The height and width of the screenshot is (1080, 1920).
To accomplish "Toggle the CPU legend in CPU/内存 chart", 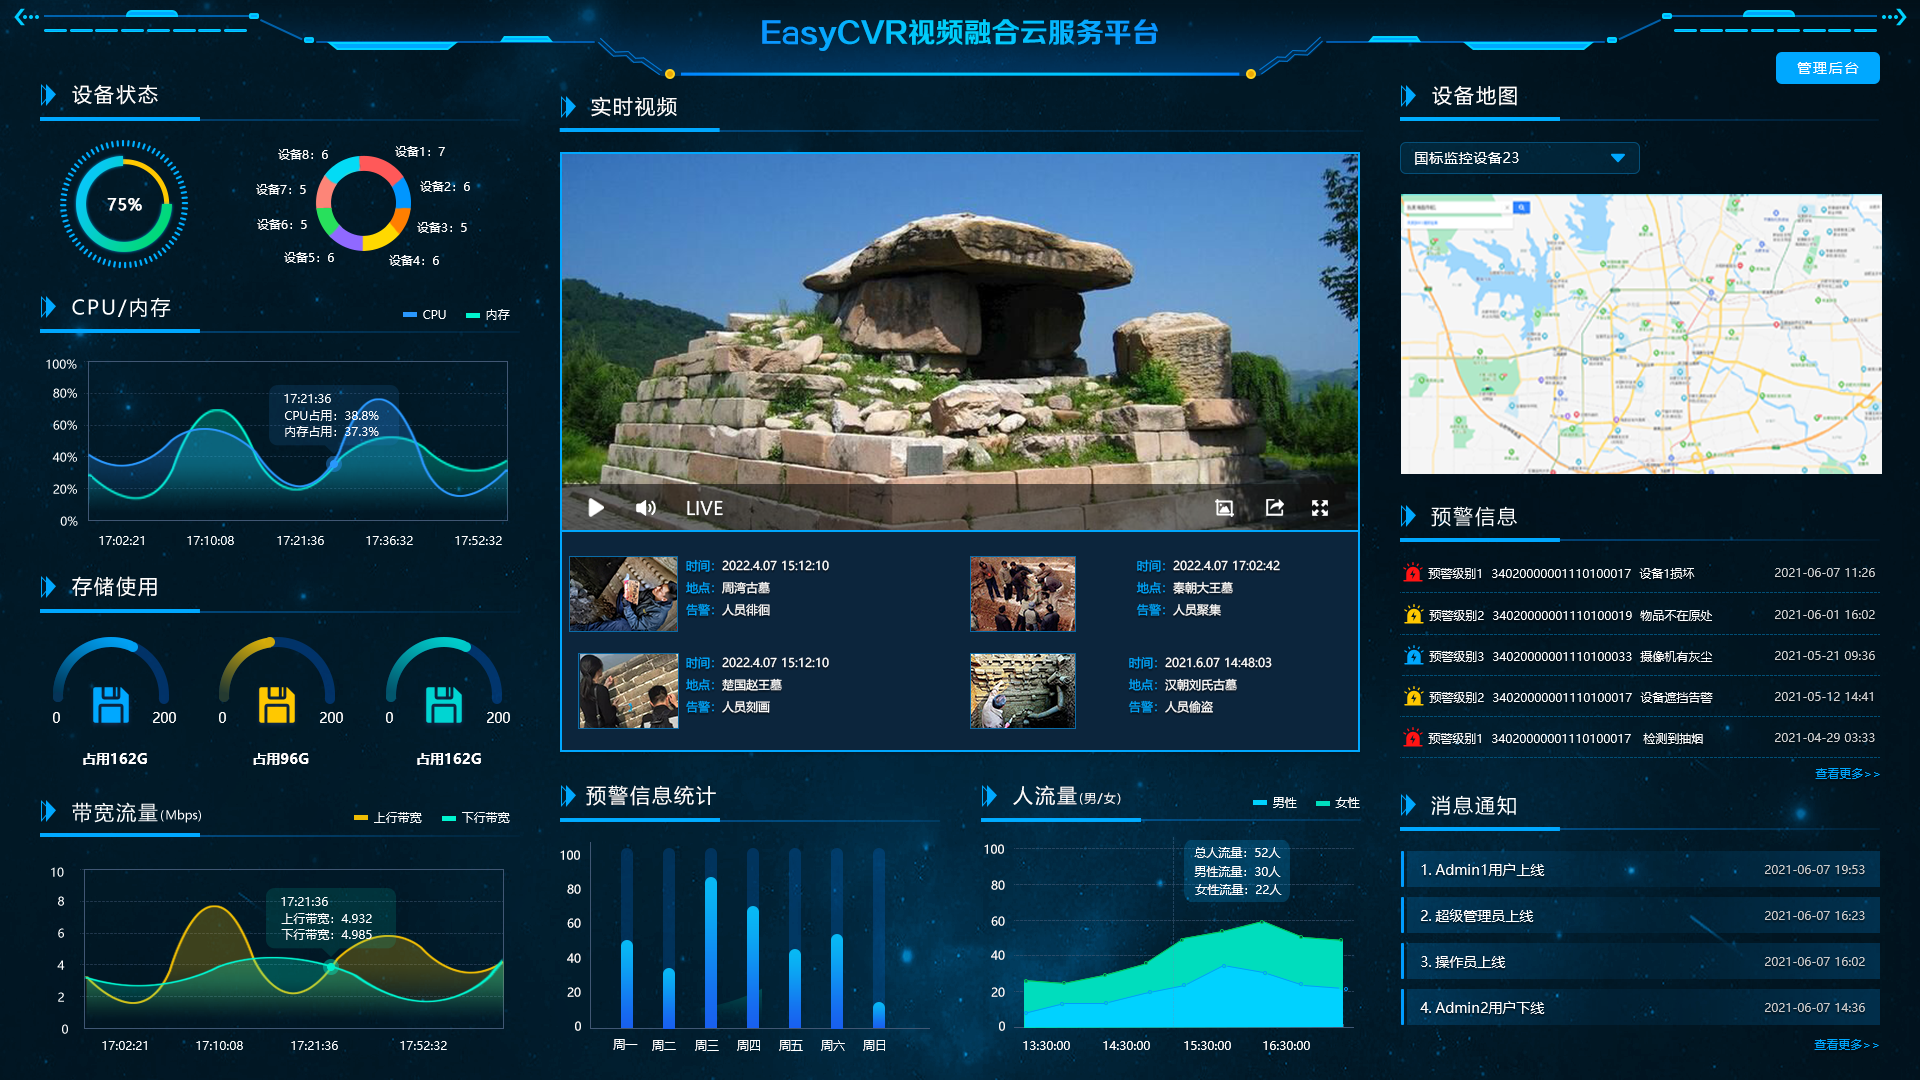I will click(x=425, y=314).
